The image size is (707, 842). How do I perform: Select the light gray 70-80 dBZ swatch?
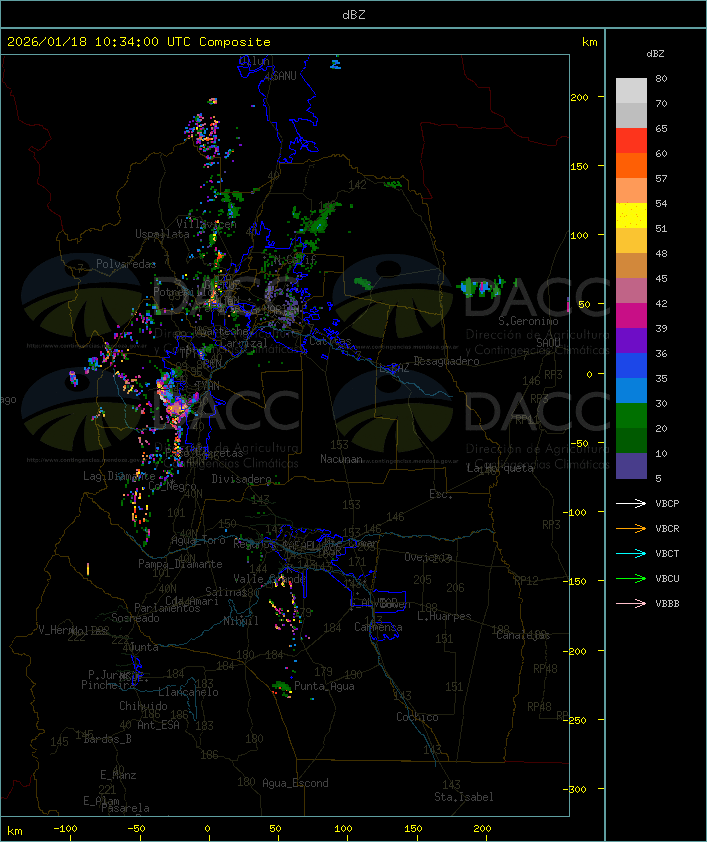[x=631, y=91]
